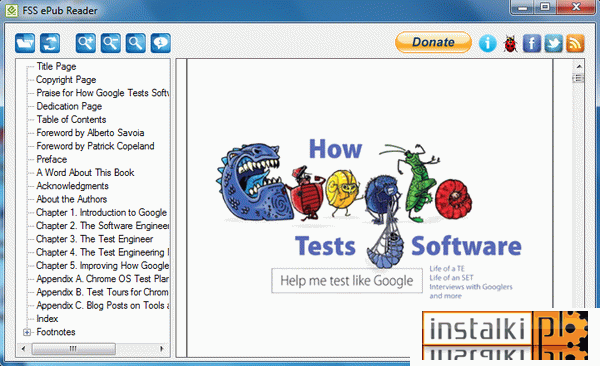This screenshot has width=600, height=366.
Task: Open Praise for How Google Tests entry
Action: pos(103,93)
